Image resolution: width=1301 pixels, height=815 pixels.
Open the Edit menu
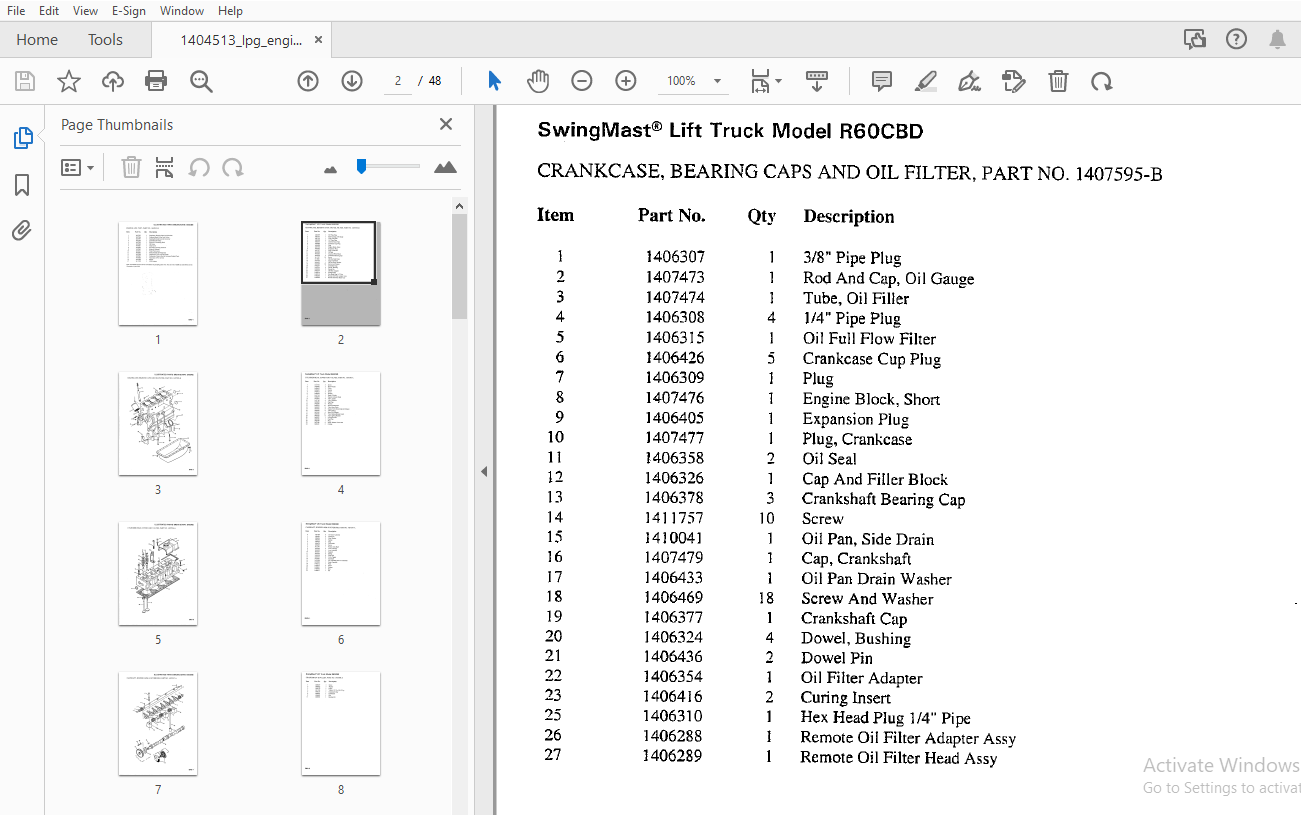49,10
